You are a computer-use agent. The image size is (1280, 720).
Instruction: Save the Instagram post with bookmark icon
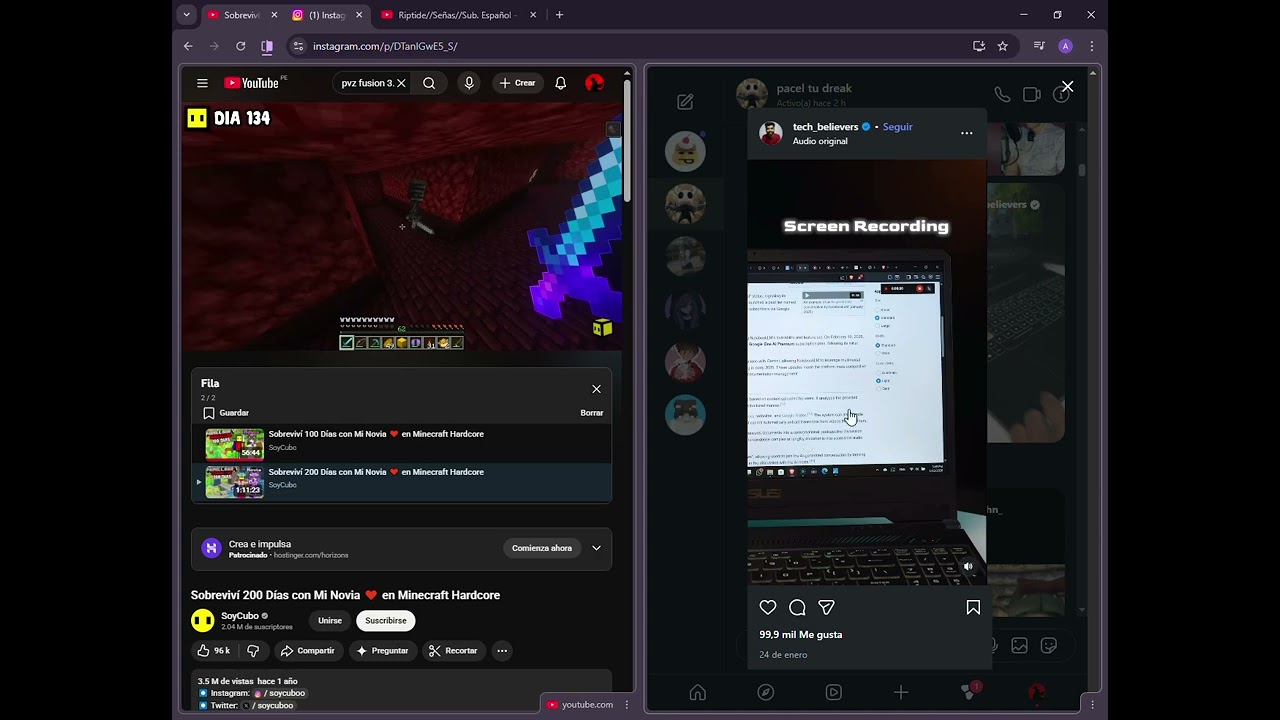click(973, 607)
